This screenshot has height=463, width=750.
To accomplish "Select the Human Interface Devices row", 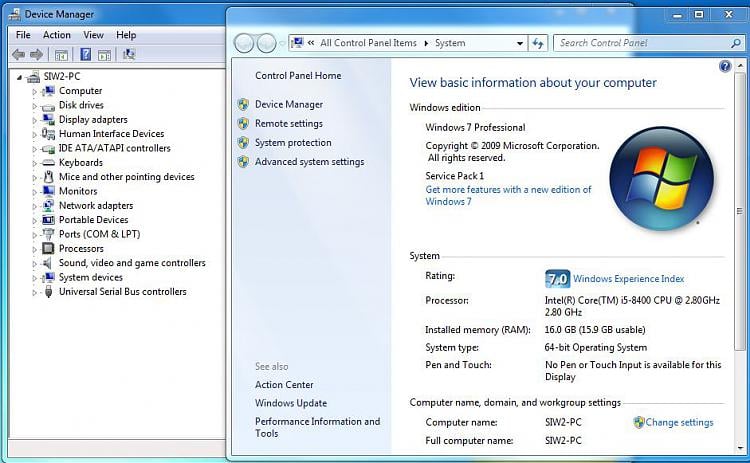I will pos(111,134).
